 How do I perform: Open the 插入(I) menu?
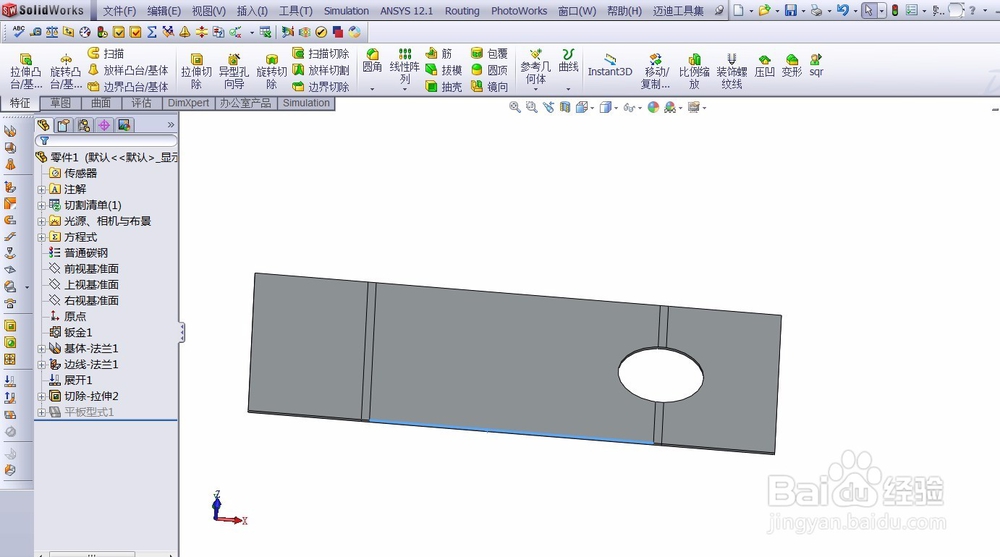[x=253, y=11]
